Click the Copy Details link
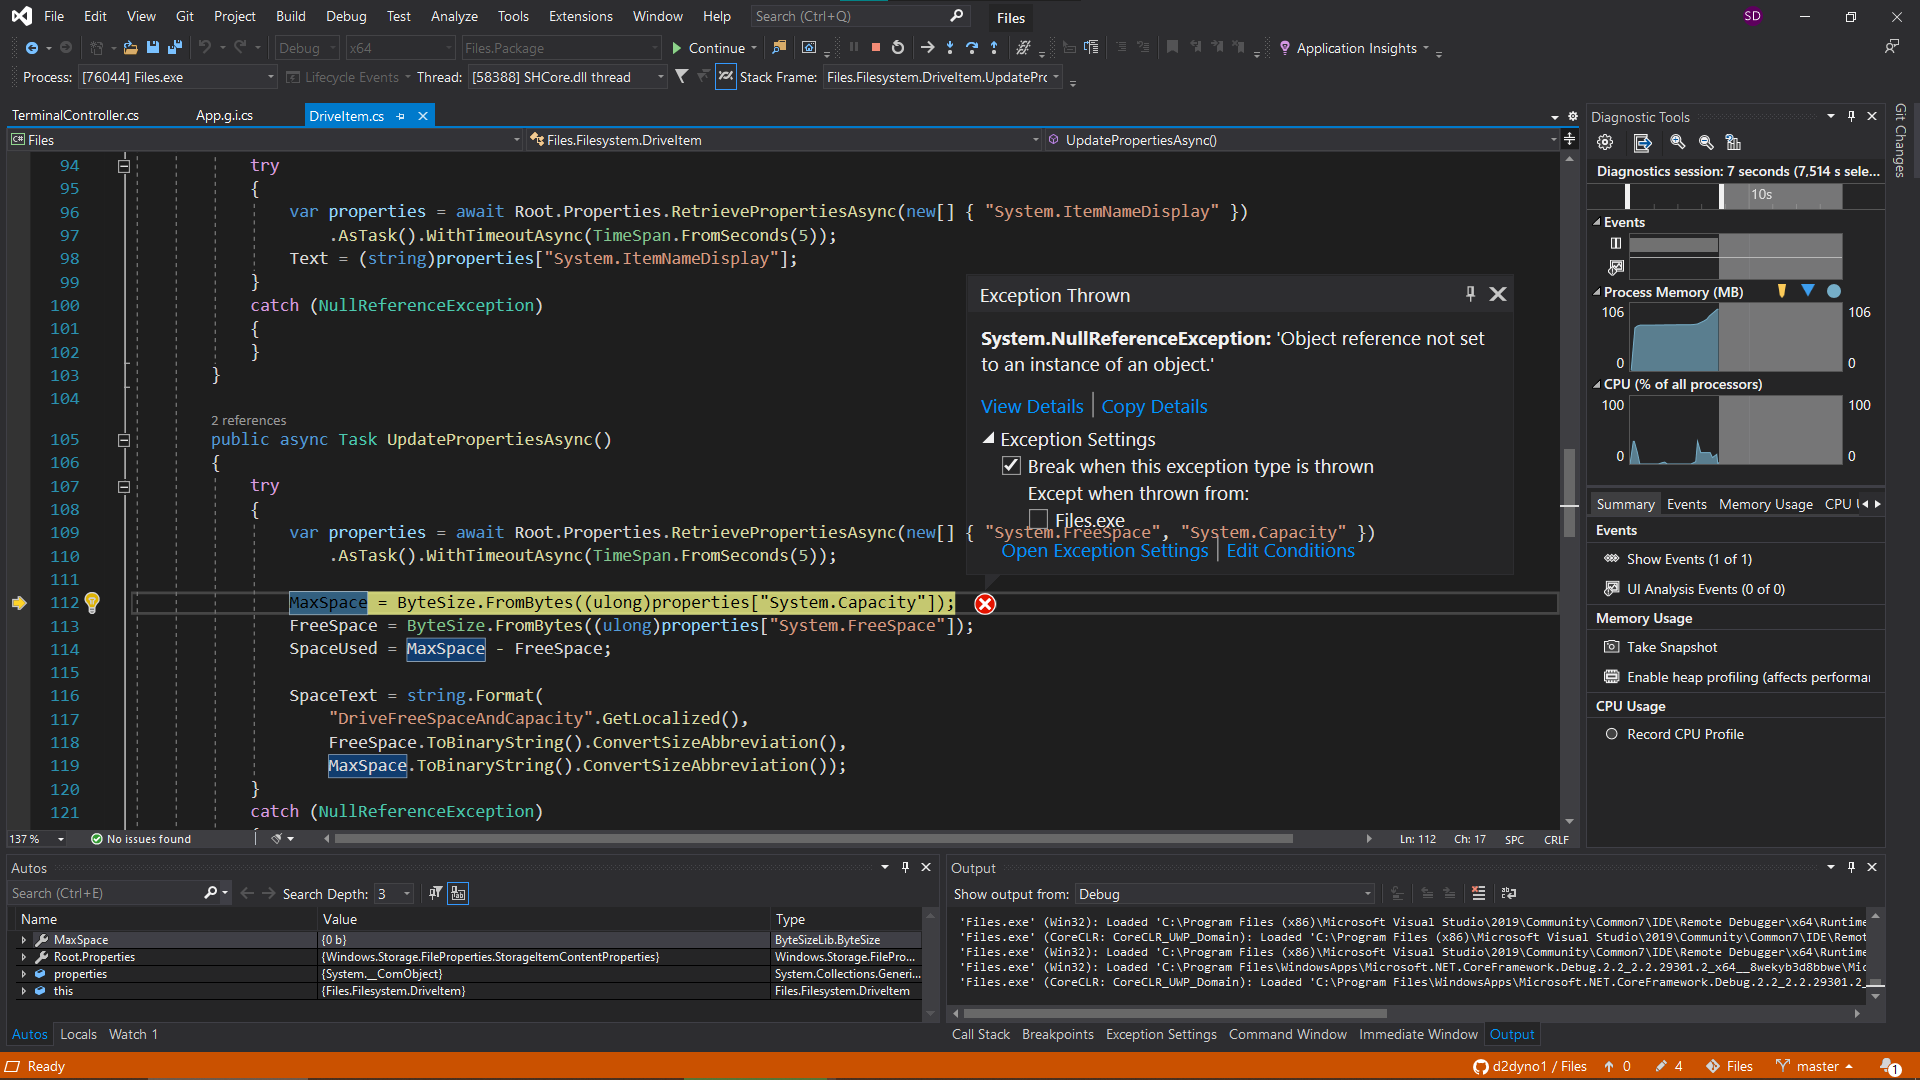This screenshot has height=1080, width=1920. point(1154,407)
